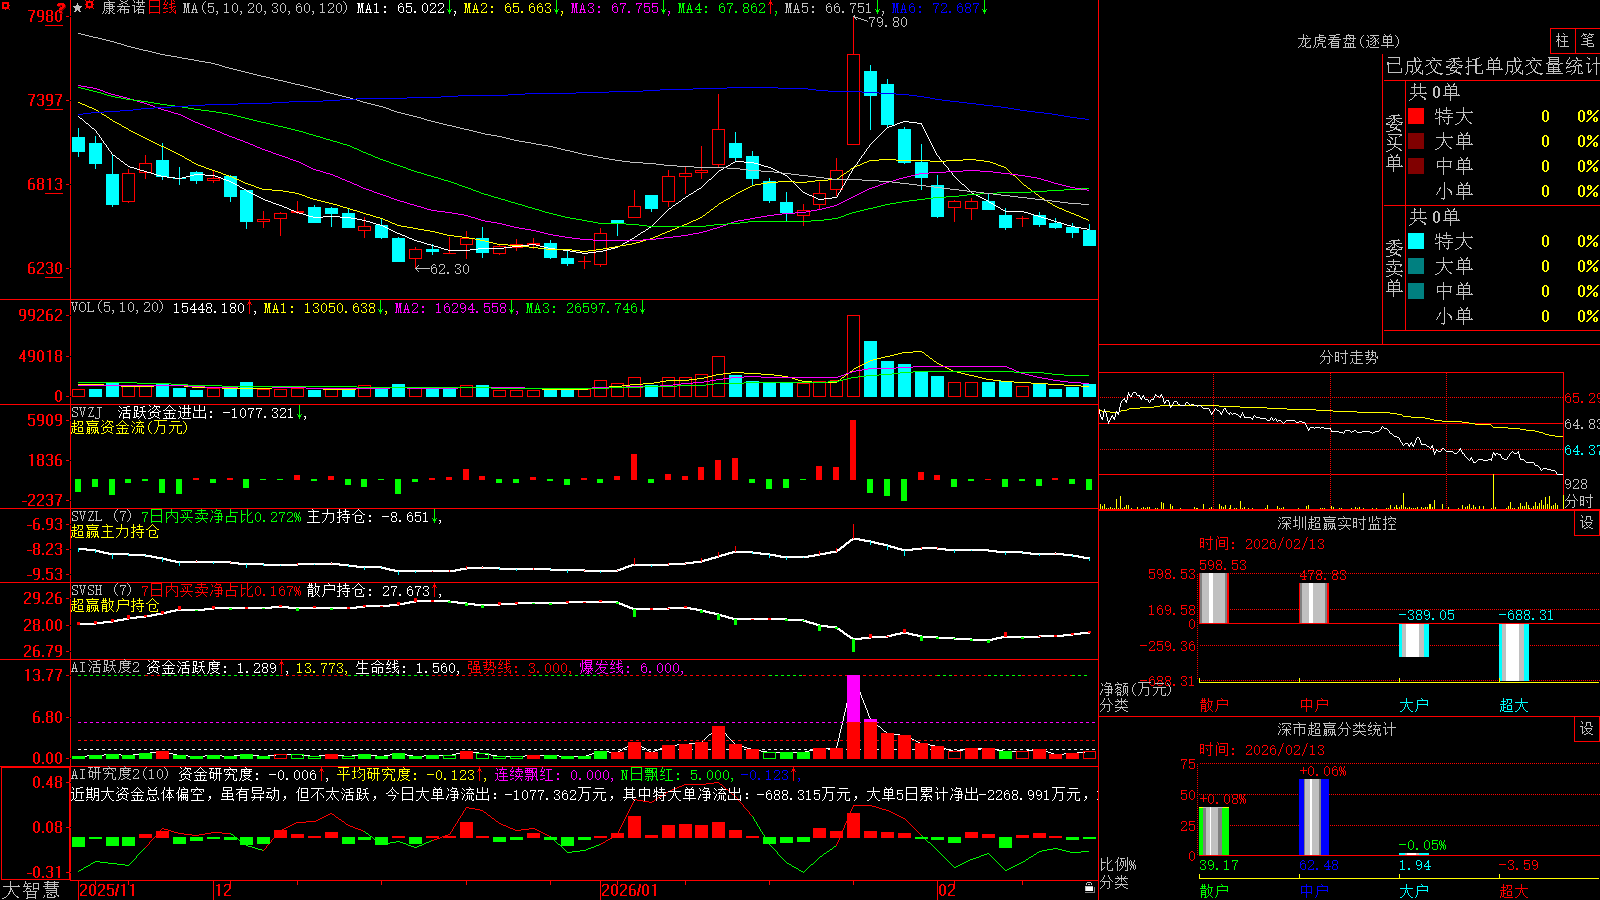Click the AI活跃度2 indicator label

105,667
